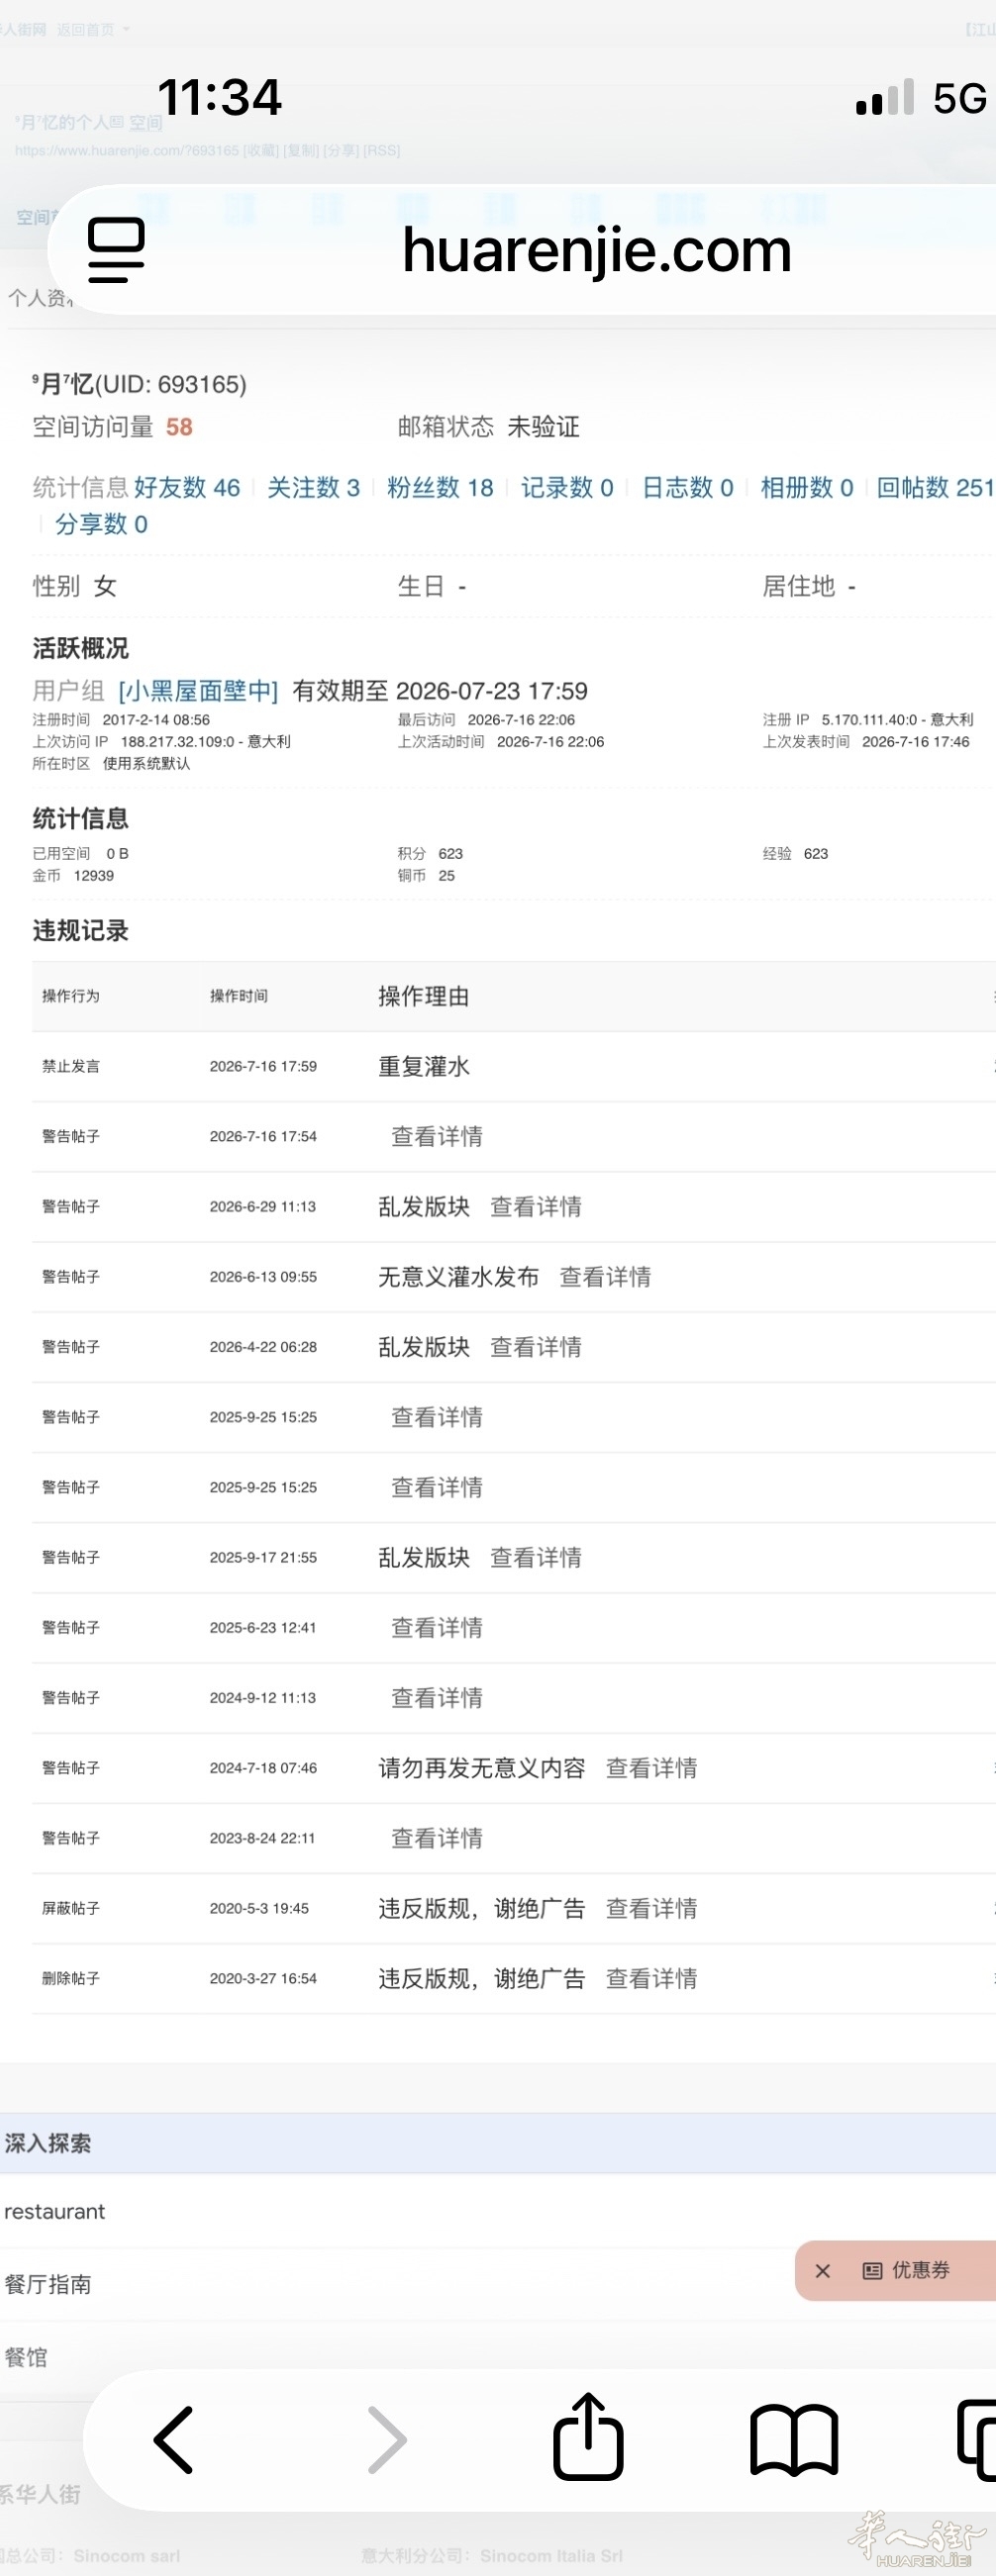
Task: Open Safari share sheet icon
Action: (x=588, y=2437)
